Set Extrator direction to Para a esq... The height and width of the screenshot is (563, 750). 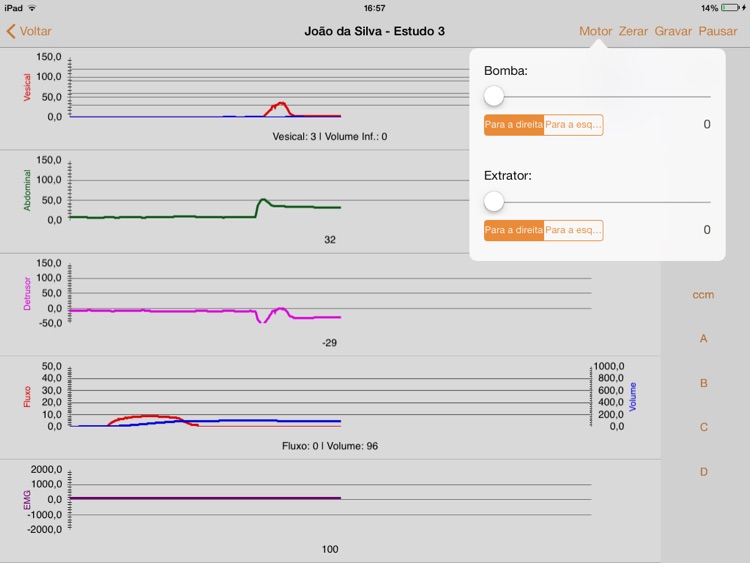[x=573, y=230]
